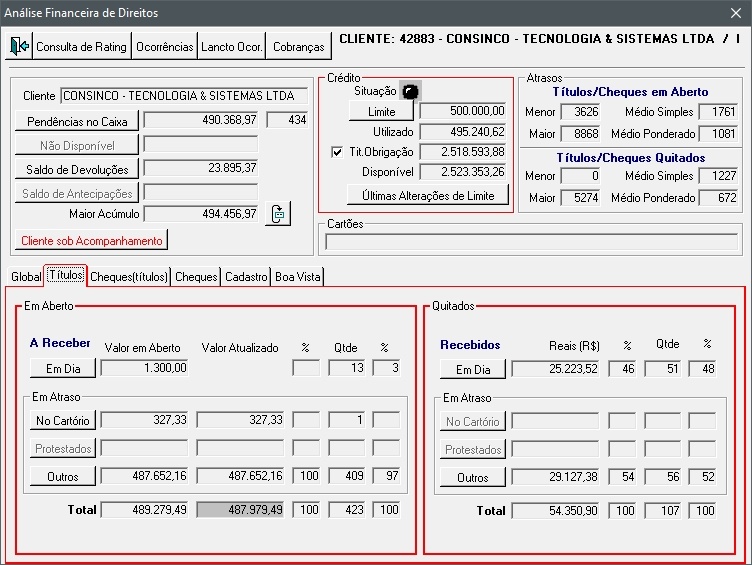Click Quitados Total 54.350,90 field
The height and width of the screenshot is (565, 752).
coord(555,510)
